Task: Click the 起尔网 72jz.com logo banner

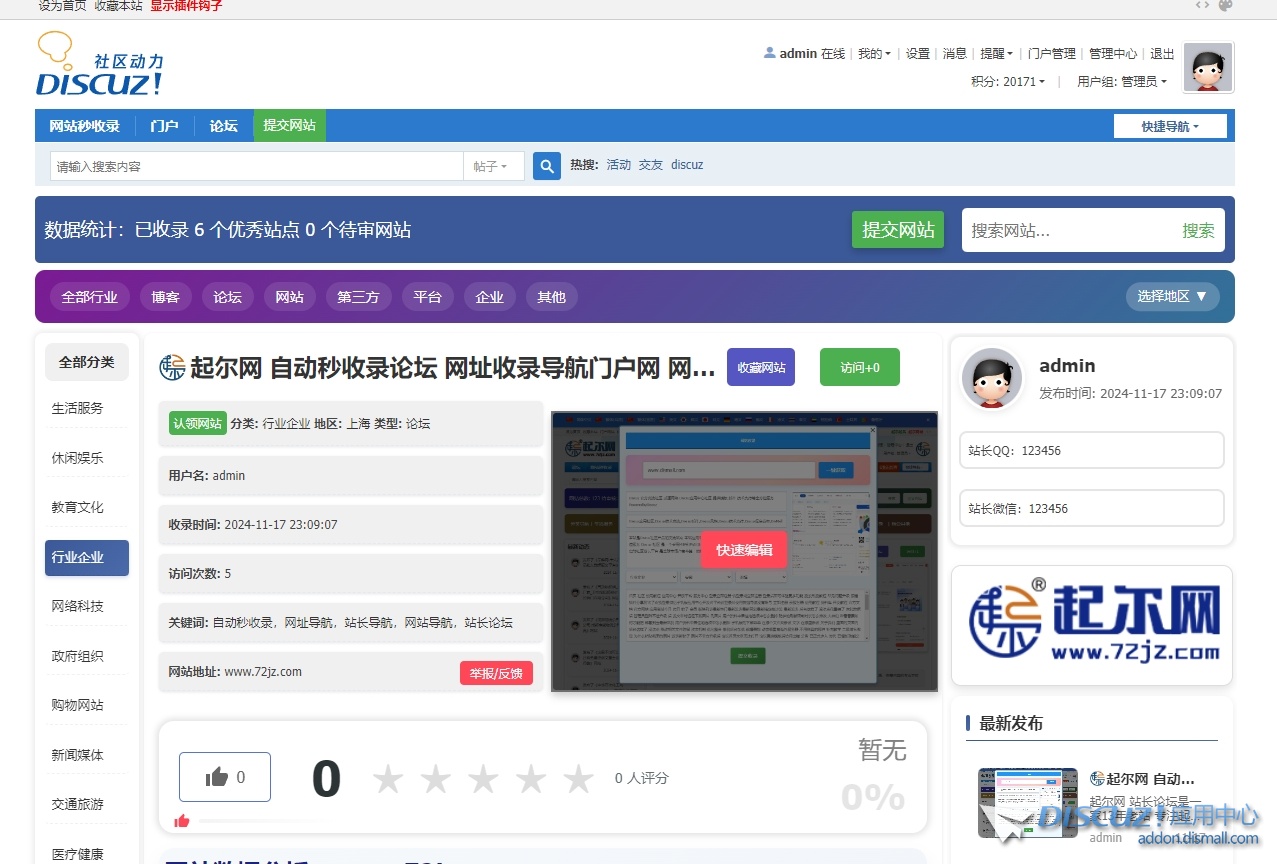Action: coord(1091,625)
